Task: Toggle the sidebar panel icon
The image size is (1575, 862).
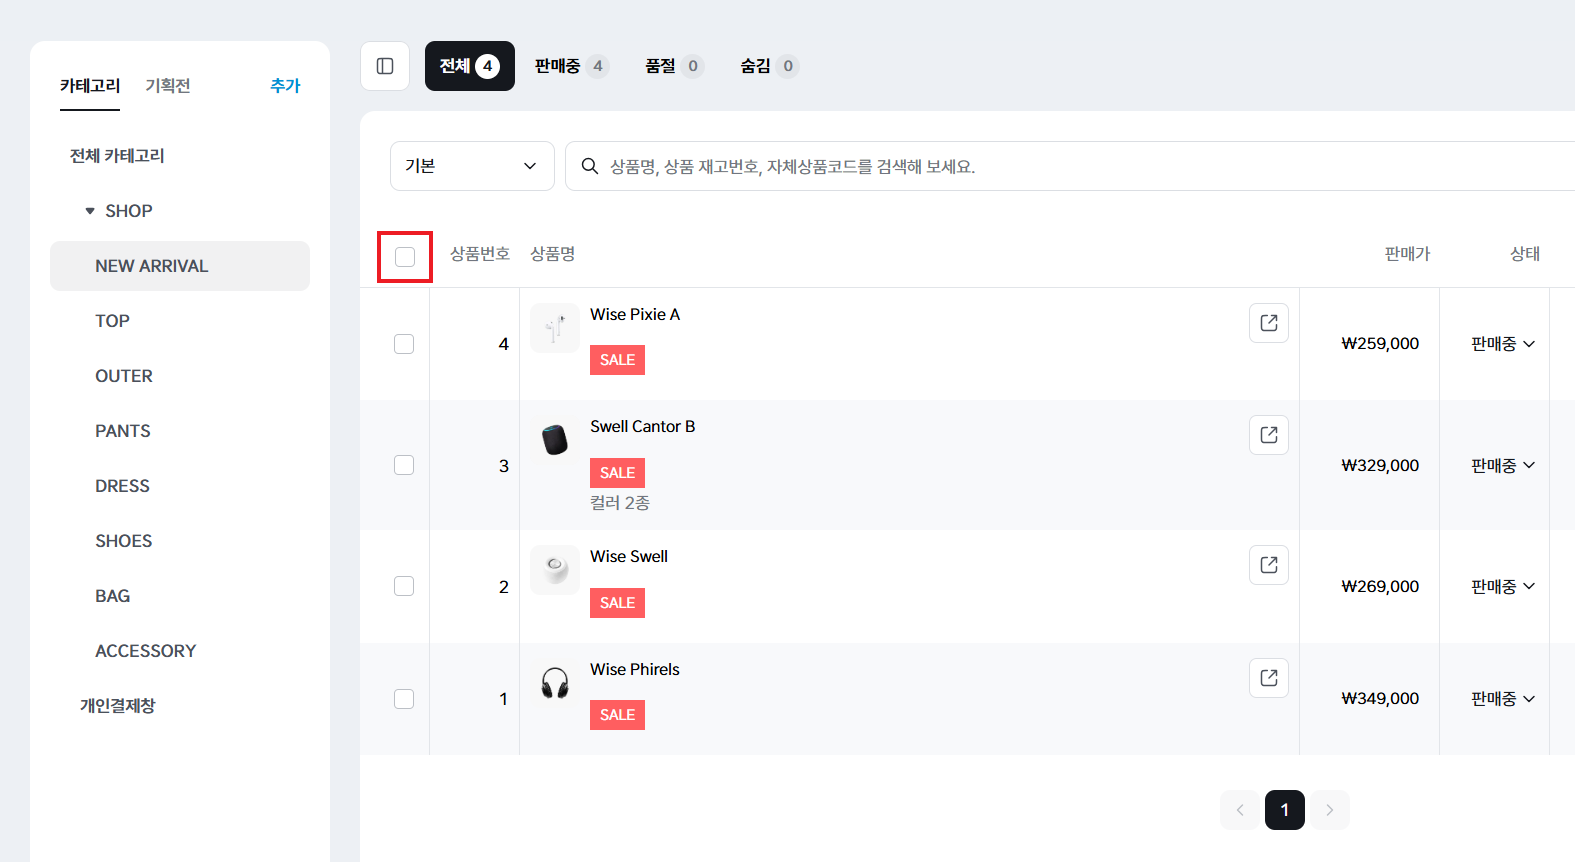Action: (385, 66)
